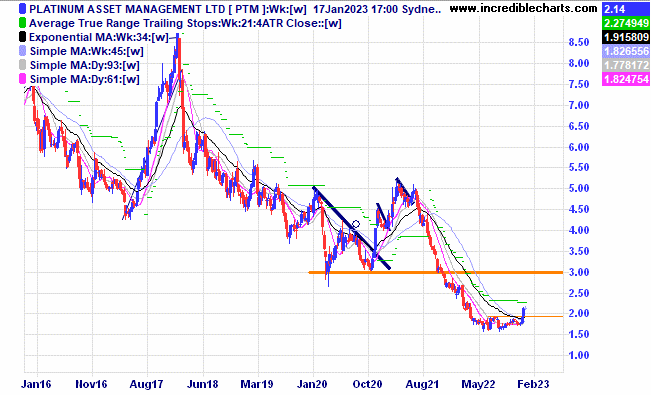Click the 3.50 price axis label

(x=579, y=251)
